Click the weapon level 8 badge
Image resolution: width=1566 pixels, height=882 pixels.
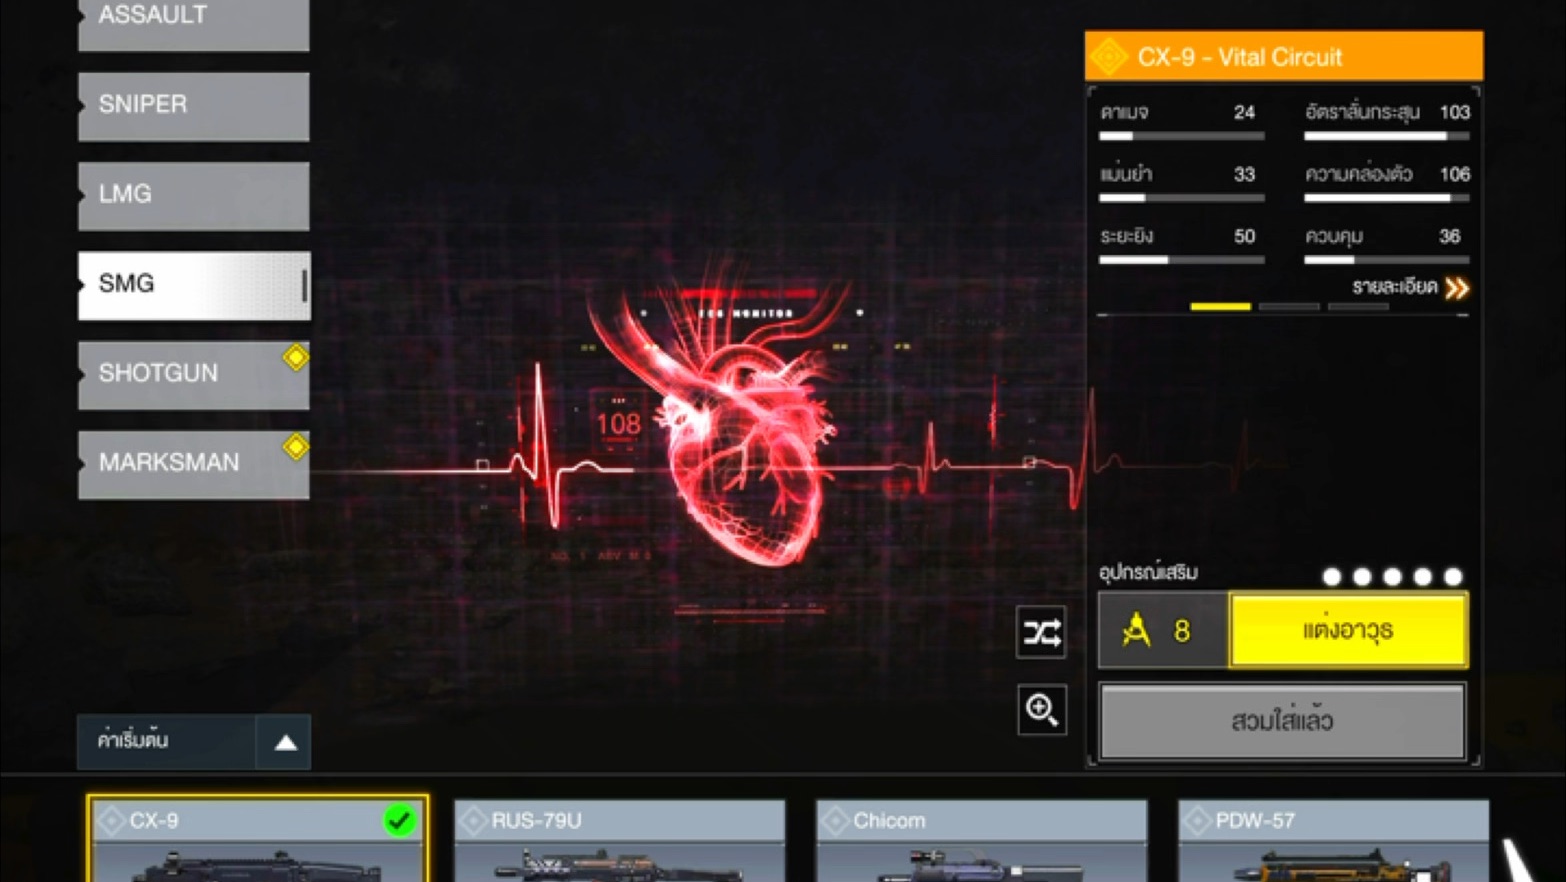click(x=1163, y=630)
